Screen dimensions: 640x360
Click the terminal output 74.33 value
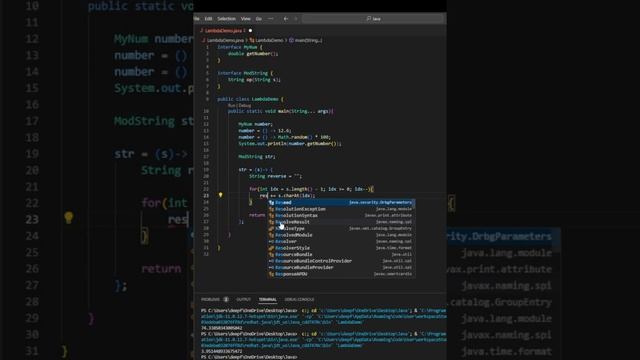(222, 328)
